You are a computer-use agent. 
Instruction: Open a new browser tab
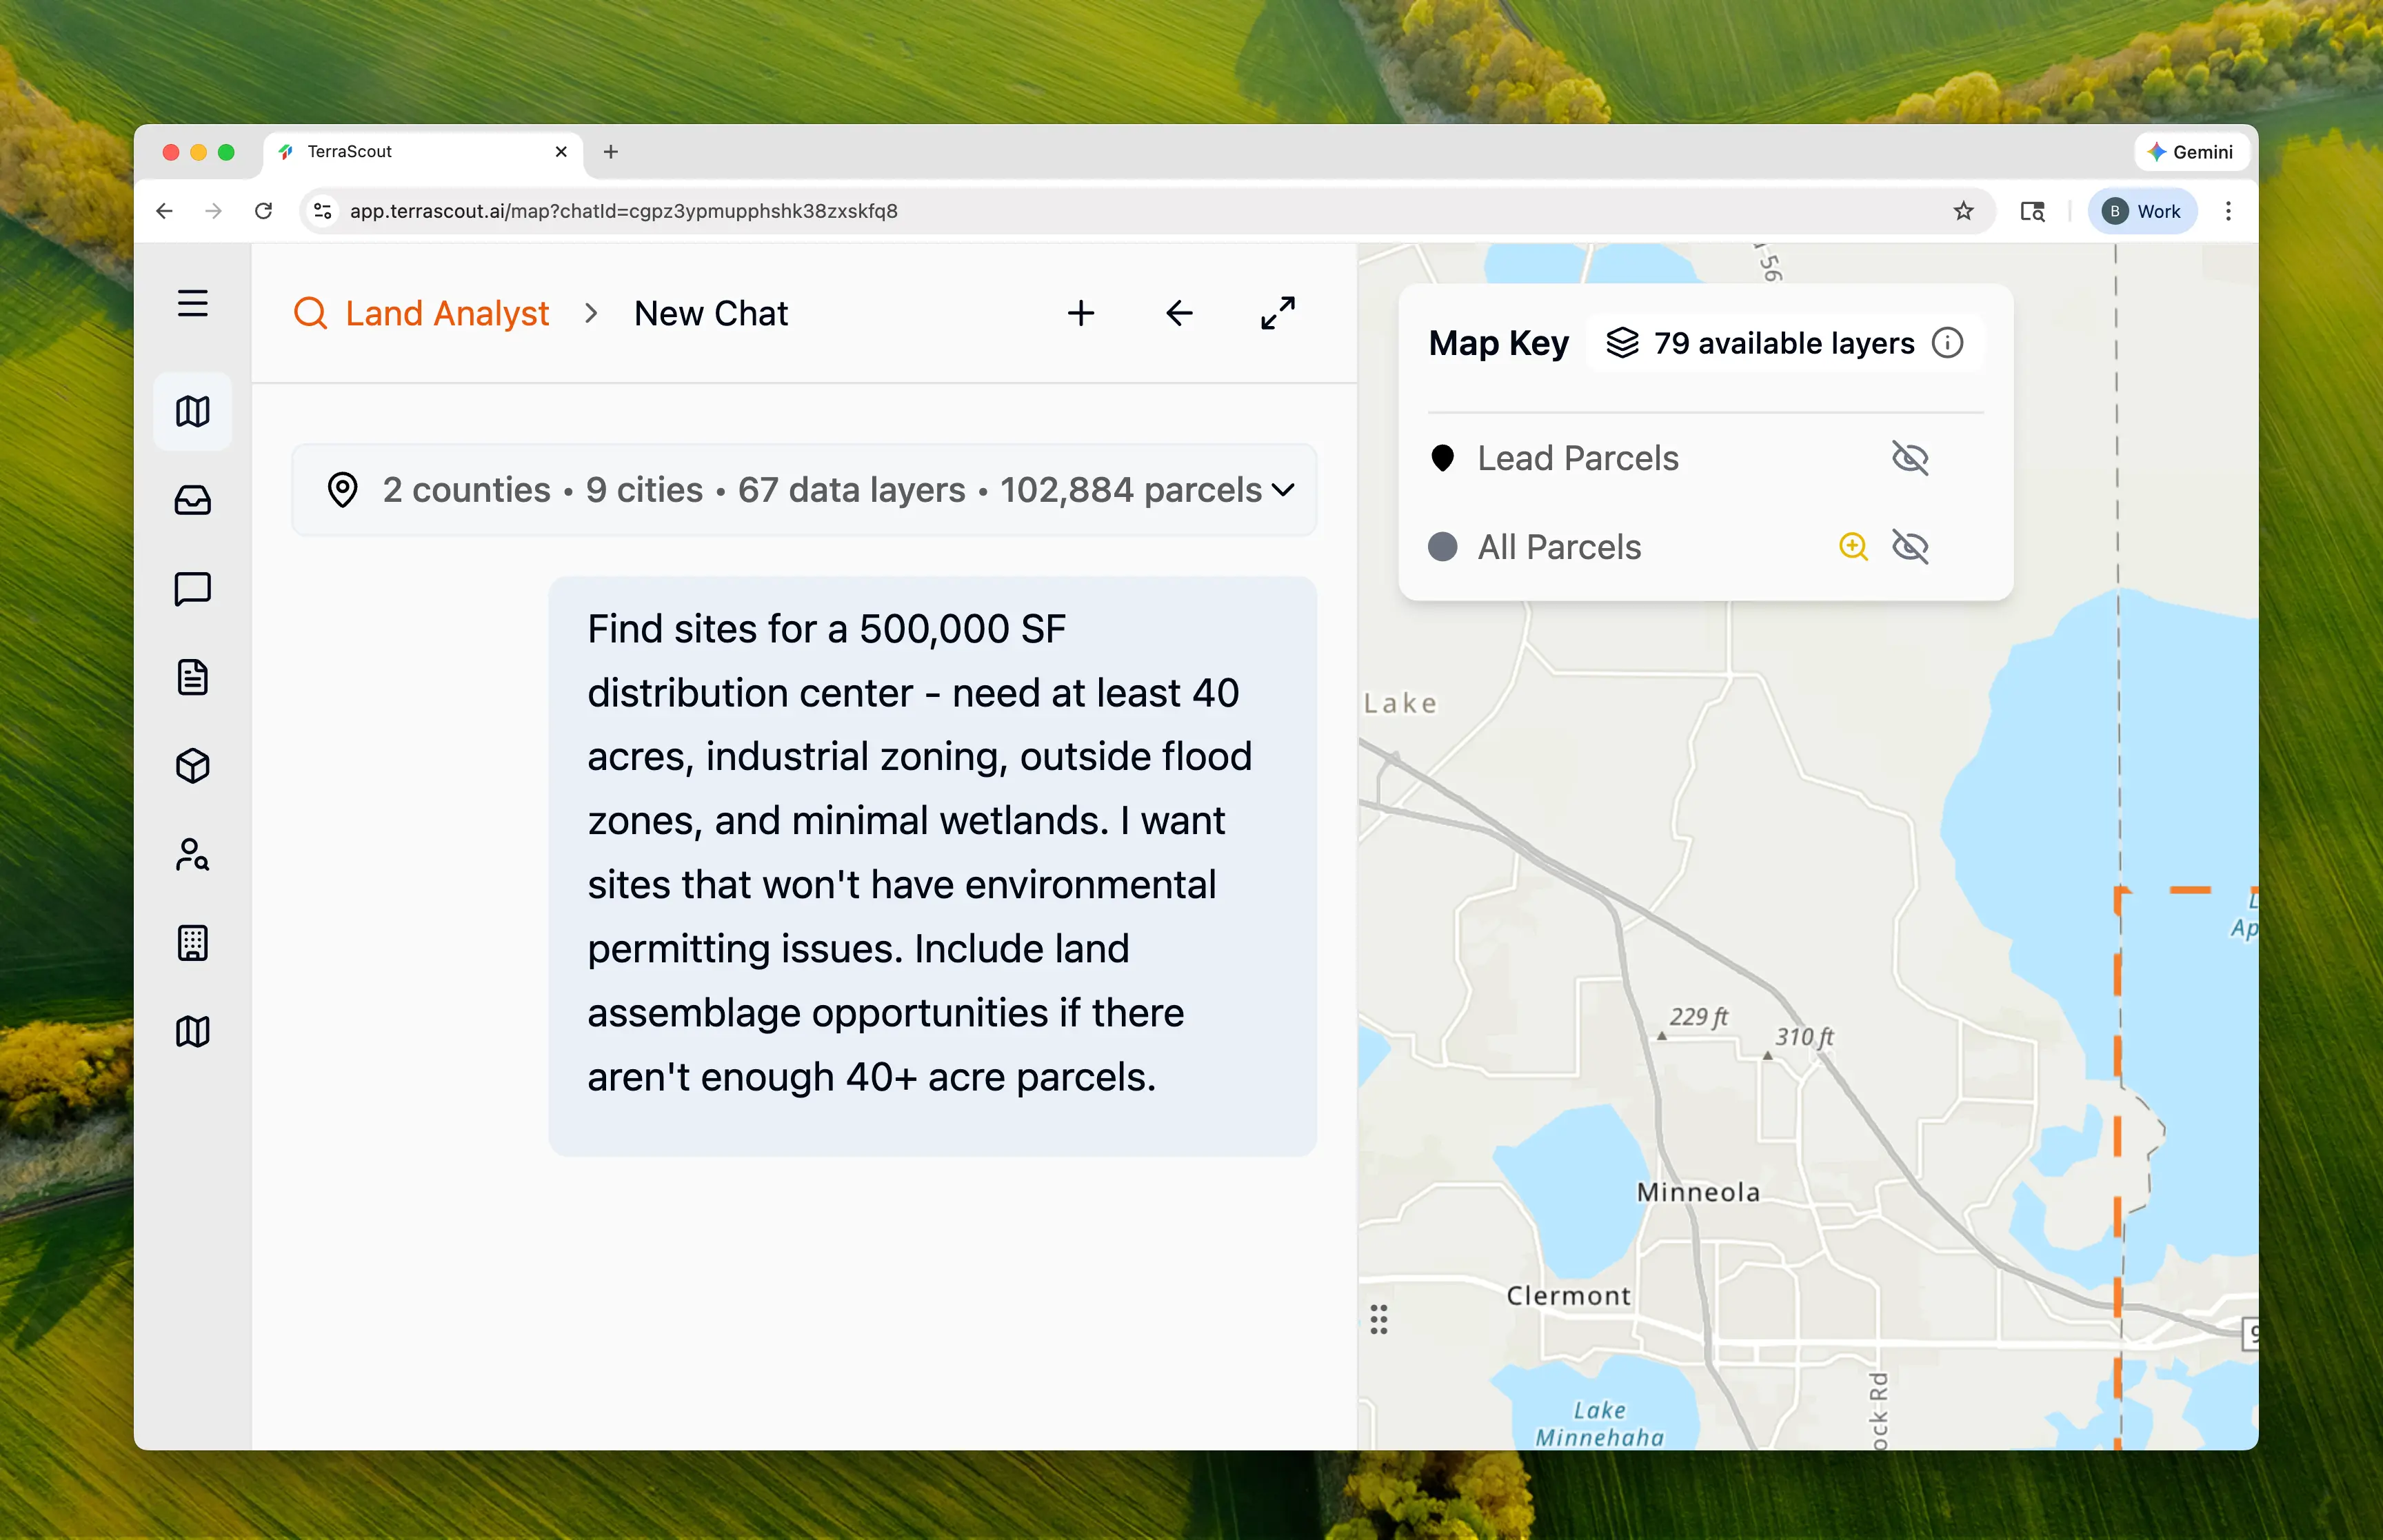coord(611,152)
